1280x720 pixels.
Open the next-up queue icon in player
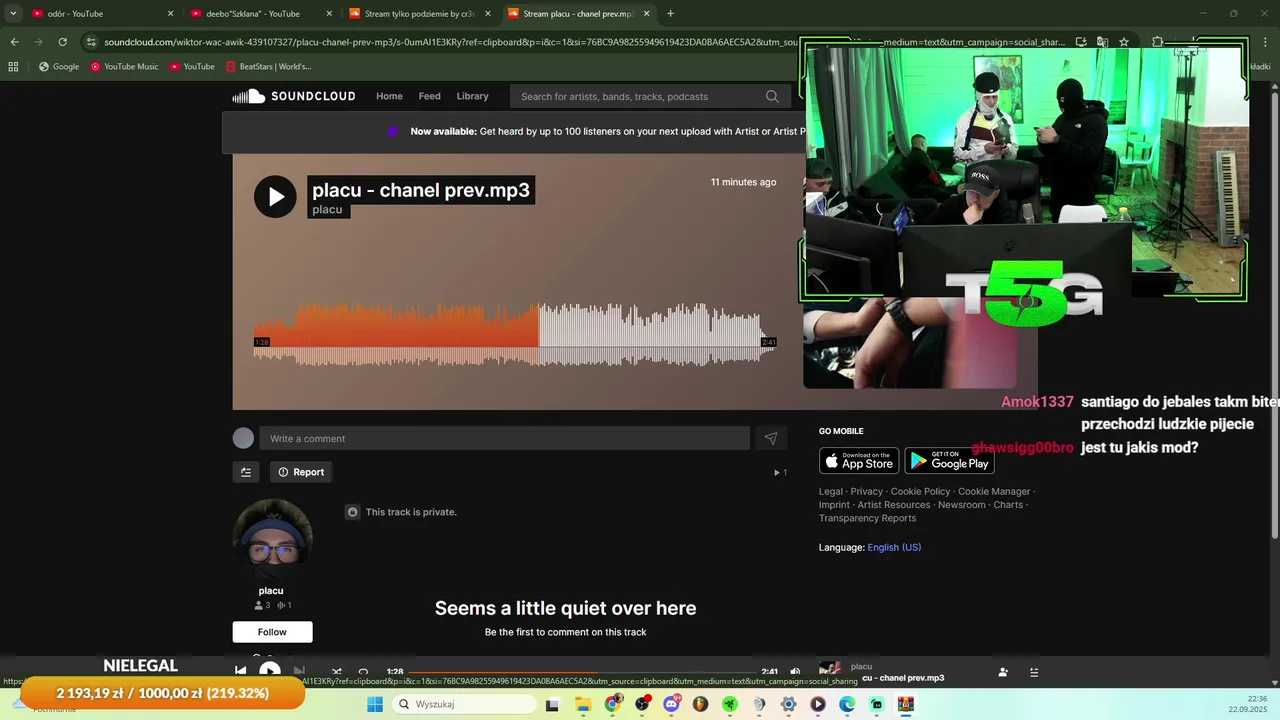click(1034, 672)
